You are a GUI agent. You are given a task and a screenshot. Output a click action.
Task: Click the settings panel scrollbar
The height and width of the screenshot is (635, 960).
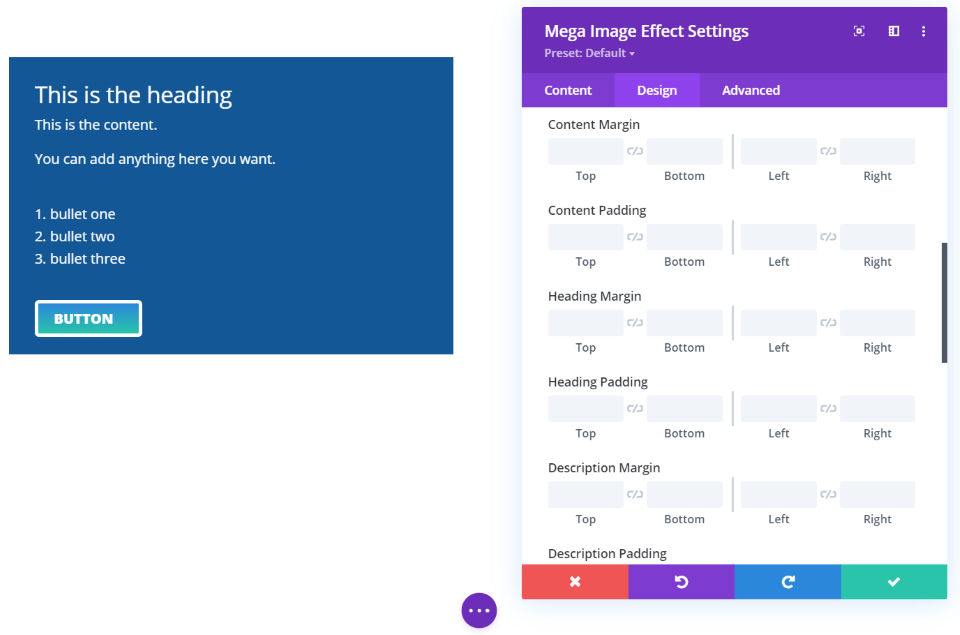tap(944, 302)
